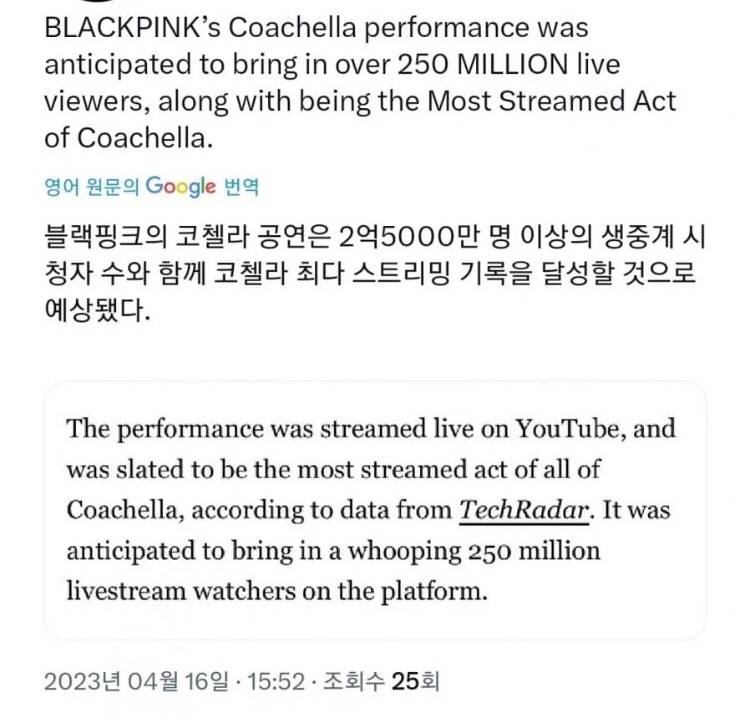Open the 조회수 25회 view count
The image size is (750, 726).
coord(381,681)
